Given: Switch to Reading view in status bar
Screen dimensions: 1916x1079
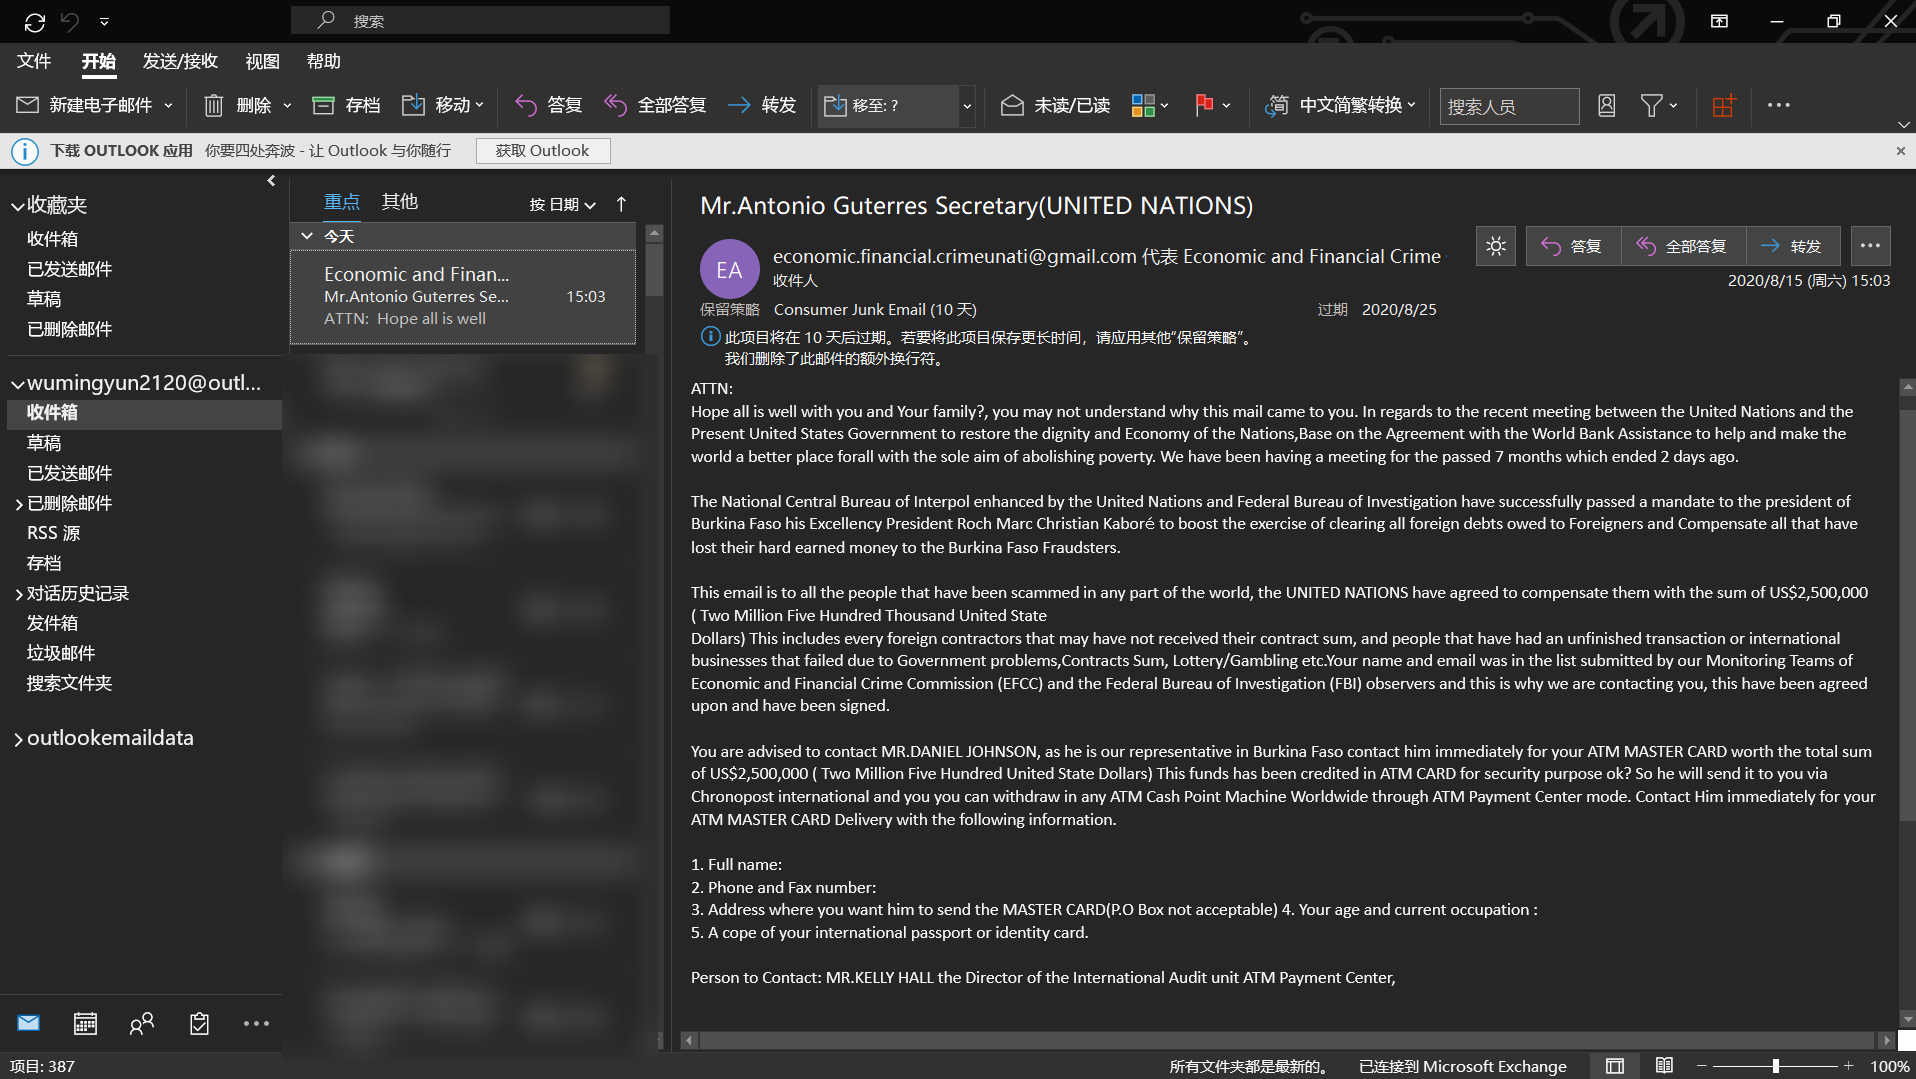Looking at the screenshot, I should (1664, 1066).
